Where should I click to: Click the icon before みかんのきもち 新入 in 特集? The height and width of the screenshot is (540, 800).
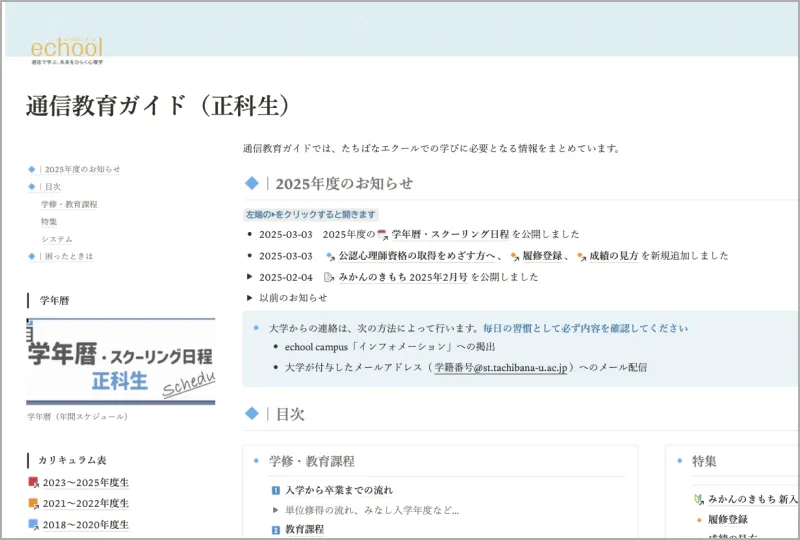pos(699,499)
